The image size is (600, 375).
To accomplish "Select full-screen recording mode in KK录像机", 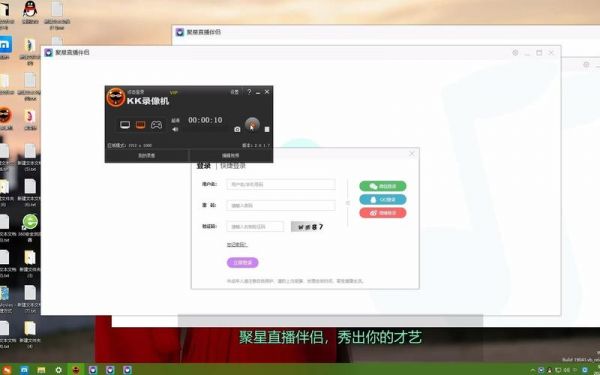I will [x=125, y=125].
